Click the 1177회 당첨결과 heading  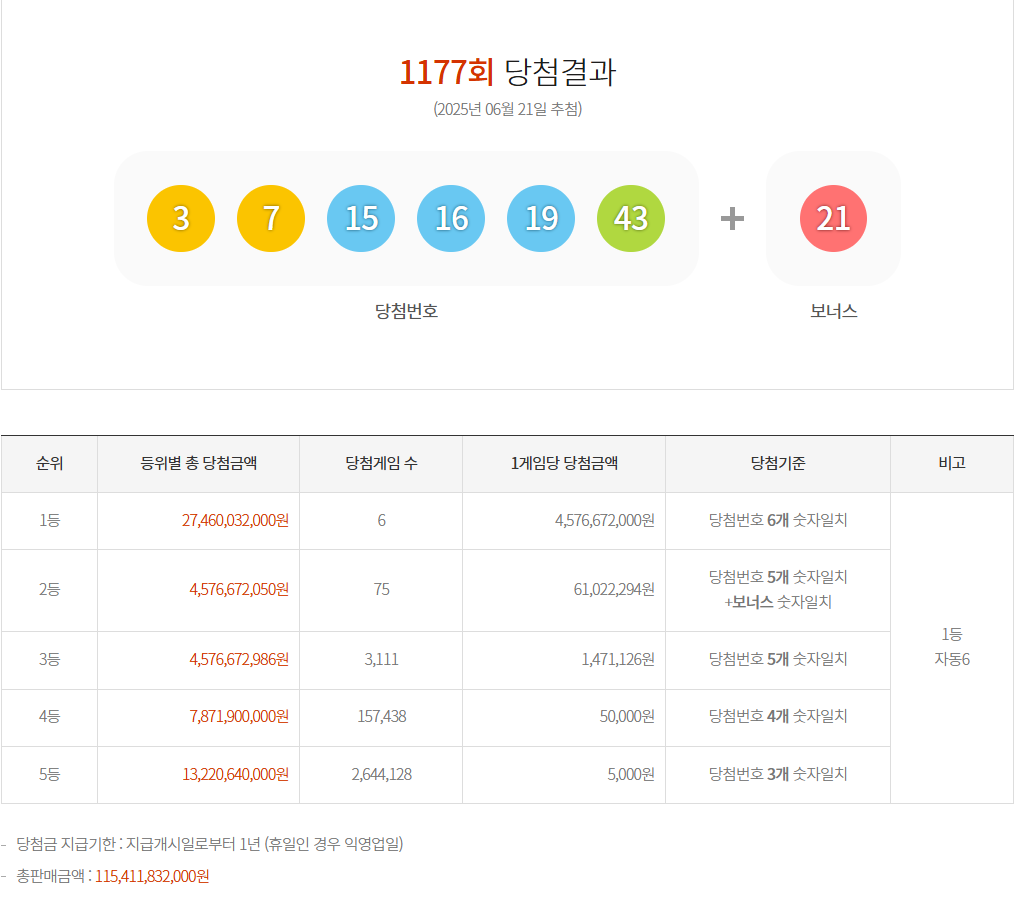[507, 73]
